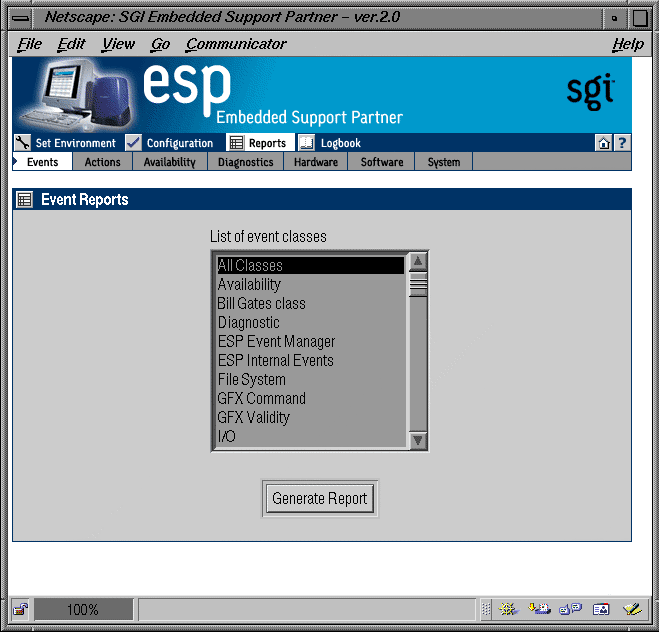Image resolution: width=659 pixels, height=632 pixels.
Task: Maximize the Netscape window
Action: point(640,18)
